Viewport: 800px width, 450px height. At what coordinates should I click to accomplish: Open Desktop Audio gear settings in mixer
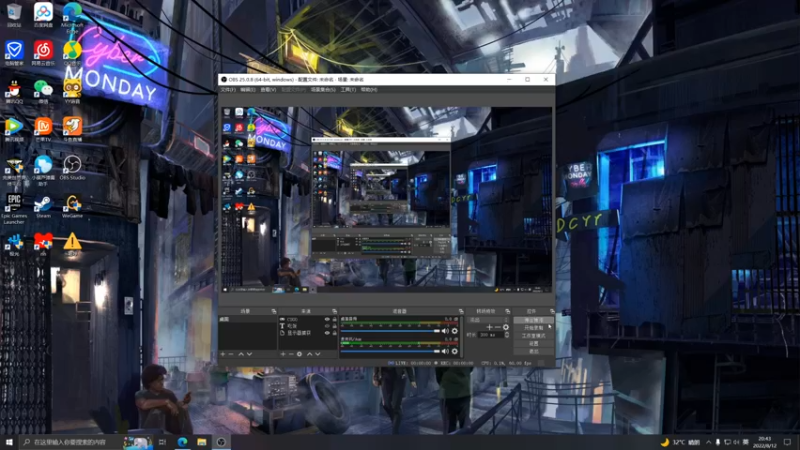click(455, 331)
